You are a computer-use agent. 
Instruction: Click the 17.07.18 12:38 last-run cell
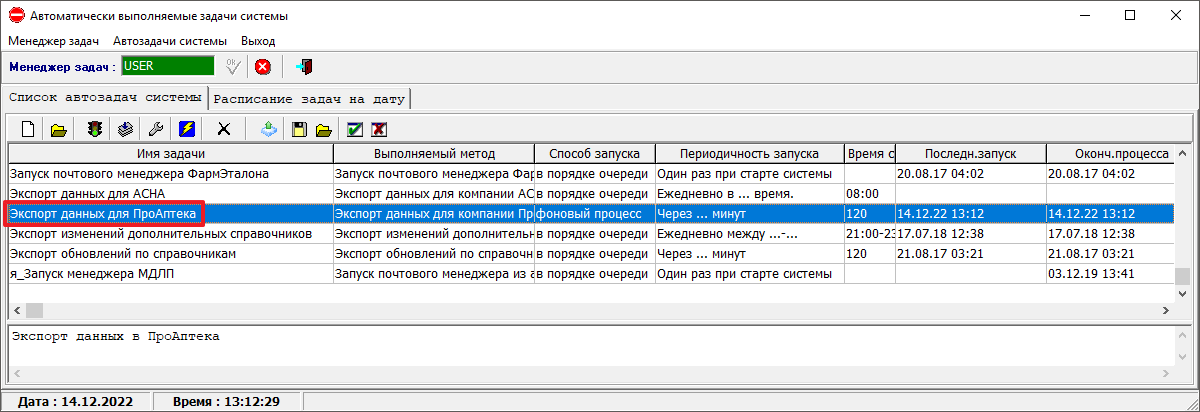970,233
